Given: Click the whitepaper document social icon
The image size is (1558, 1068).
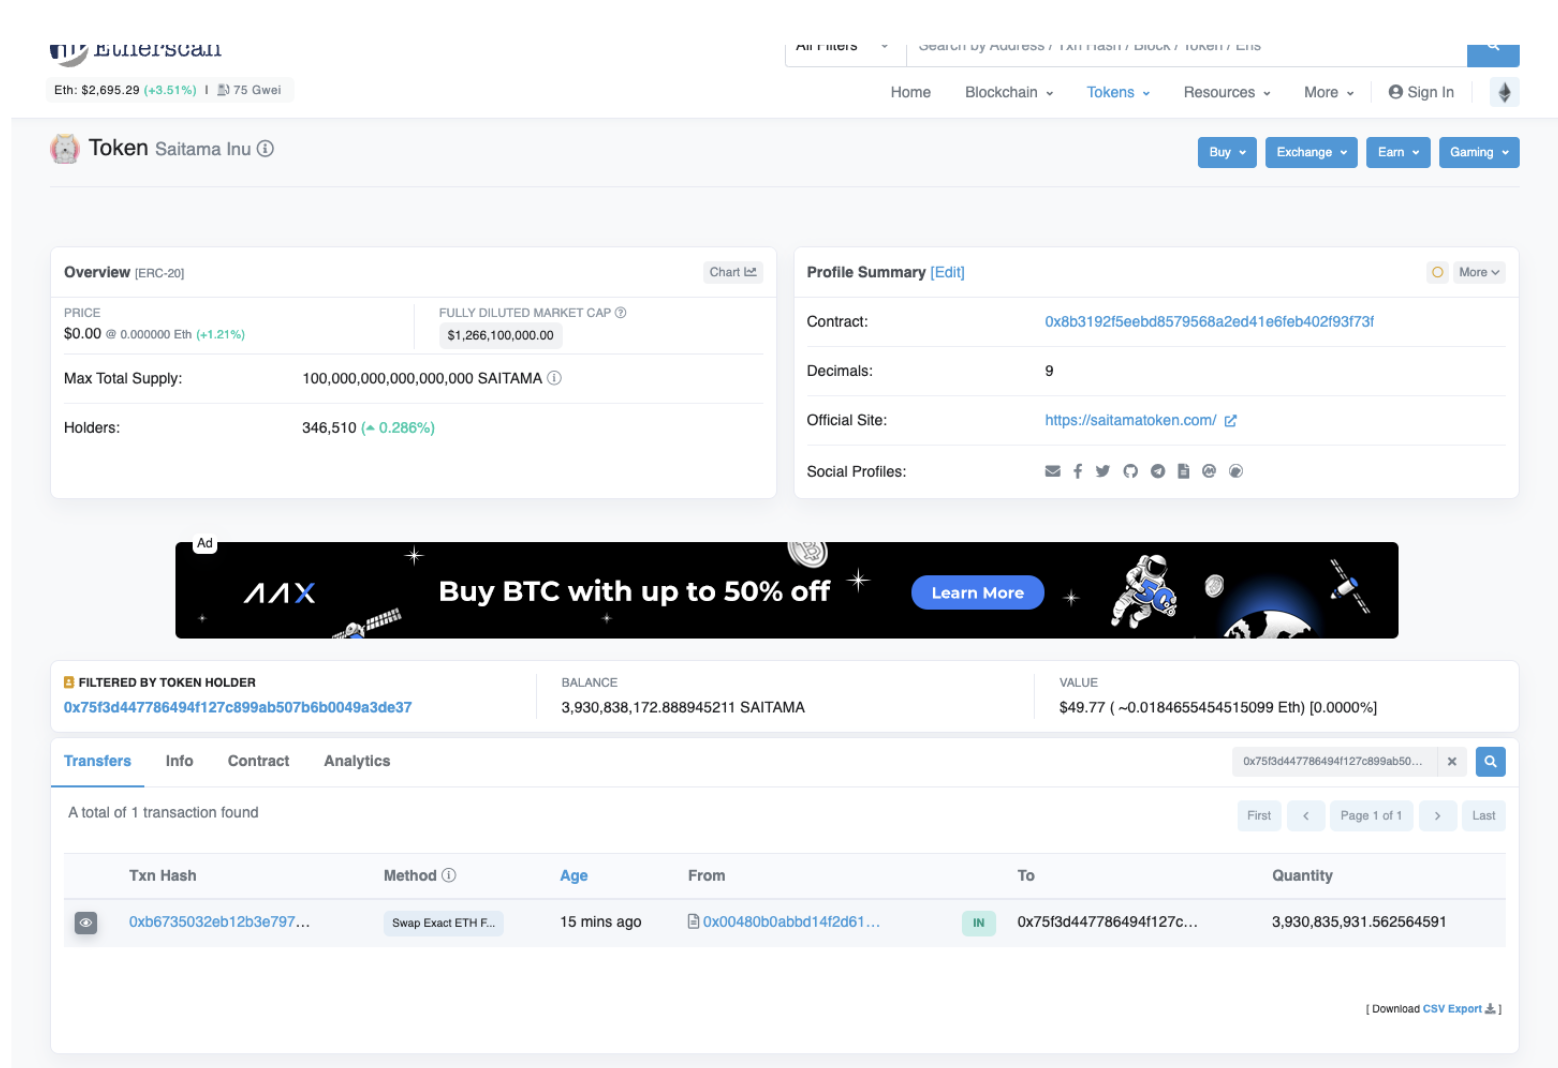Looking at the screenshot, I should point(1183,471).
